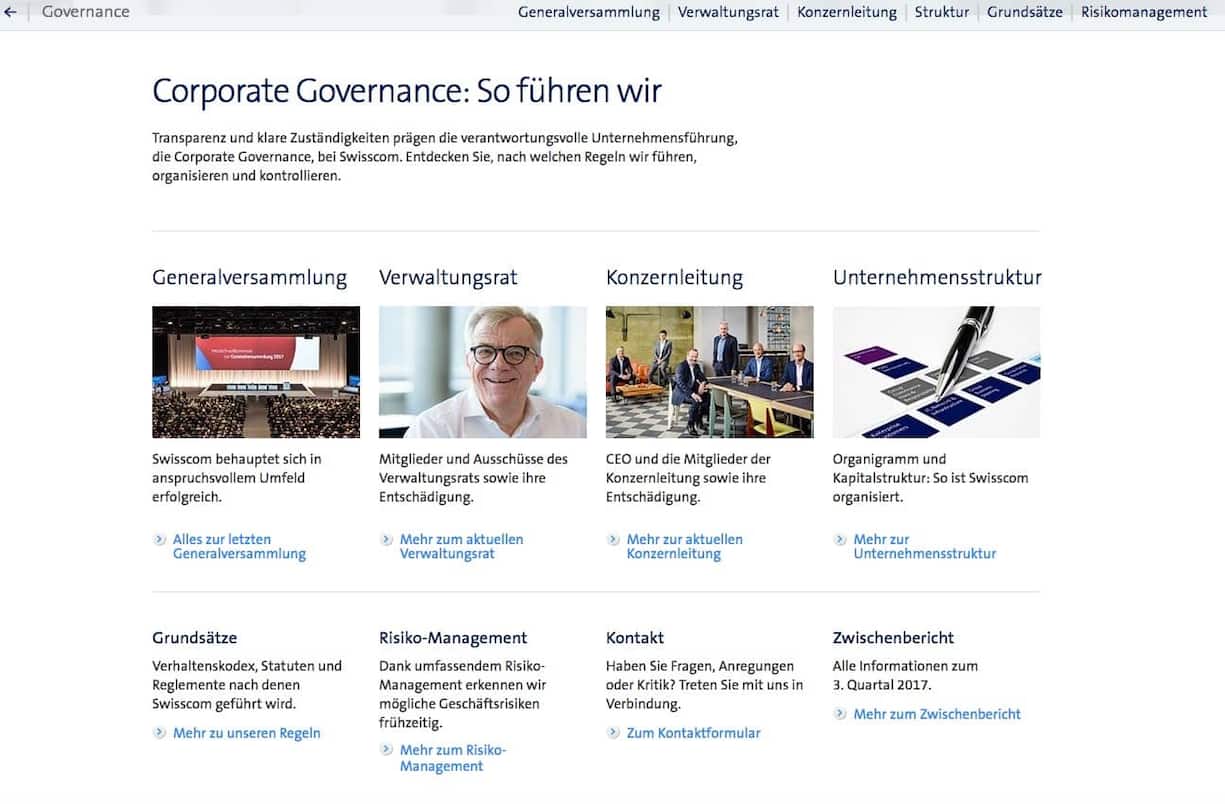
Task: Open the Generalversammlung navigation item
Action: point(589,12)
